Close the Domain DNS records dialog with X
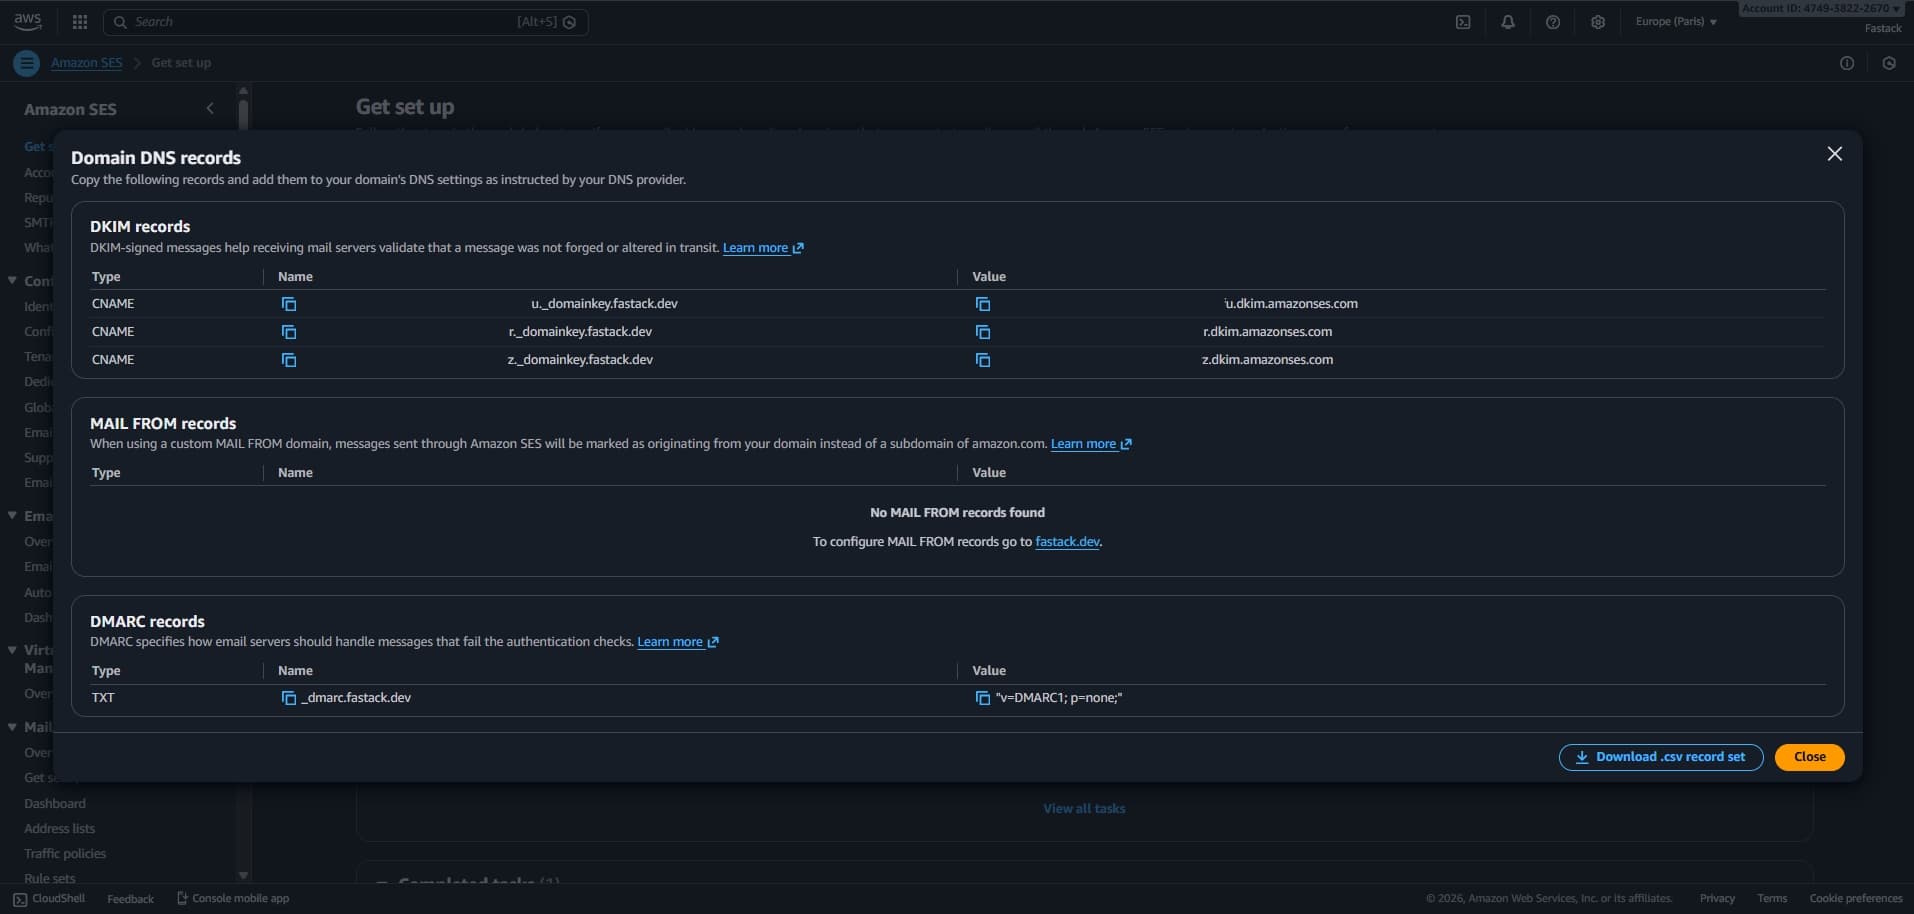This screenshot has width=1914, height=914. coord(1834,154)
